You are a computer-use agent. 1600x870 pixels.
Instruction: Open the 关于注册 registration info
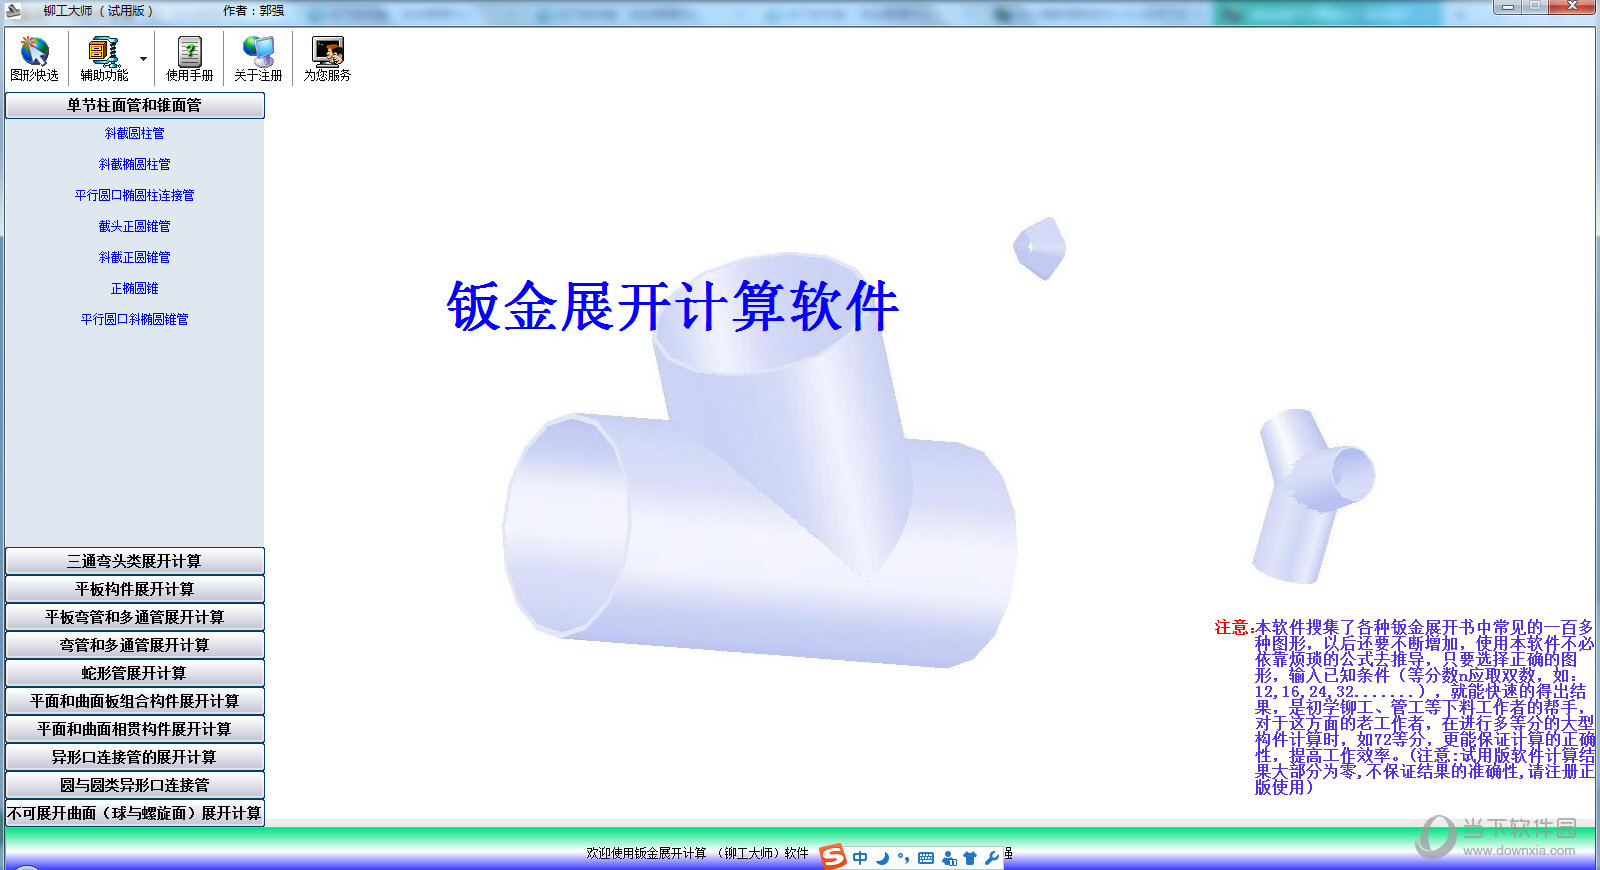coord(258,59)
